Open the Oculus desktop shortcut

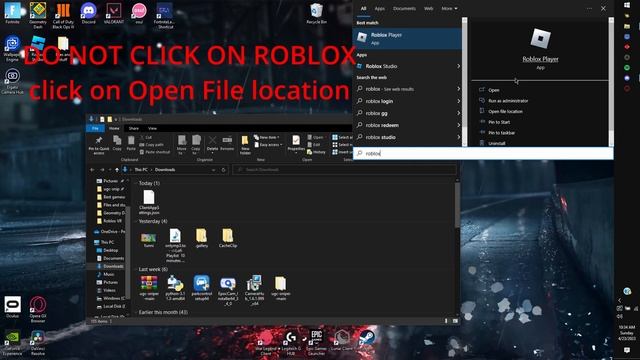coord(12,307)
